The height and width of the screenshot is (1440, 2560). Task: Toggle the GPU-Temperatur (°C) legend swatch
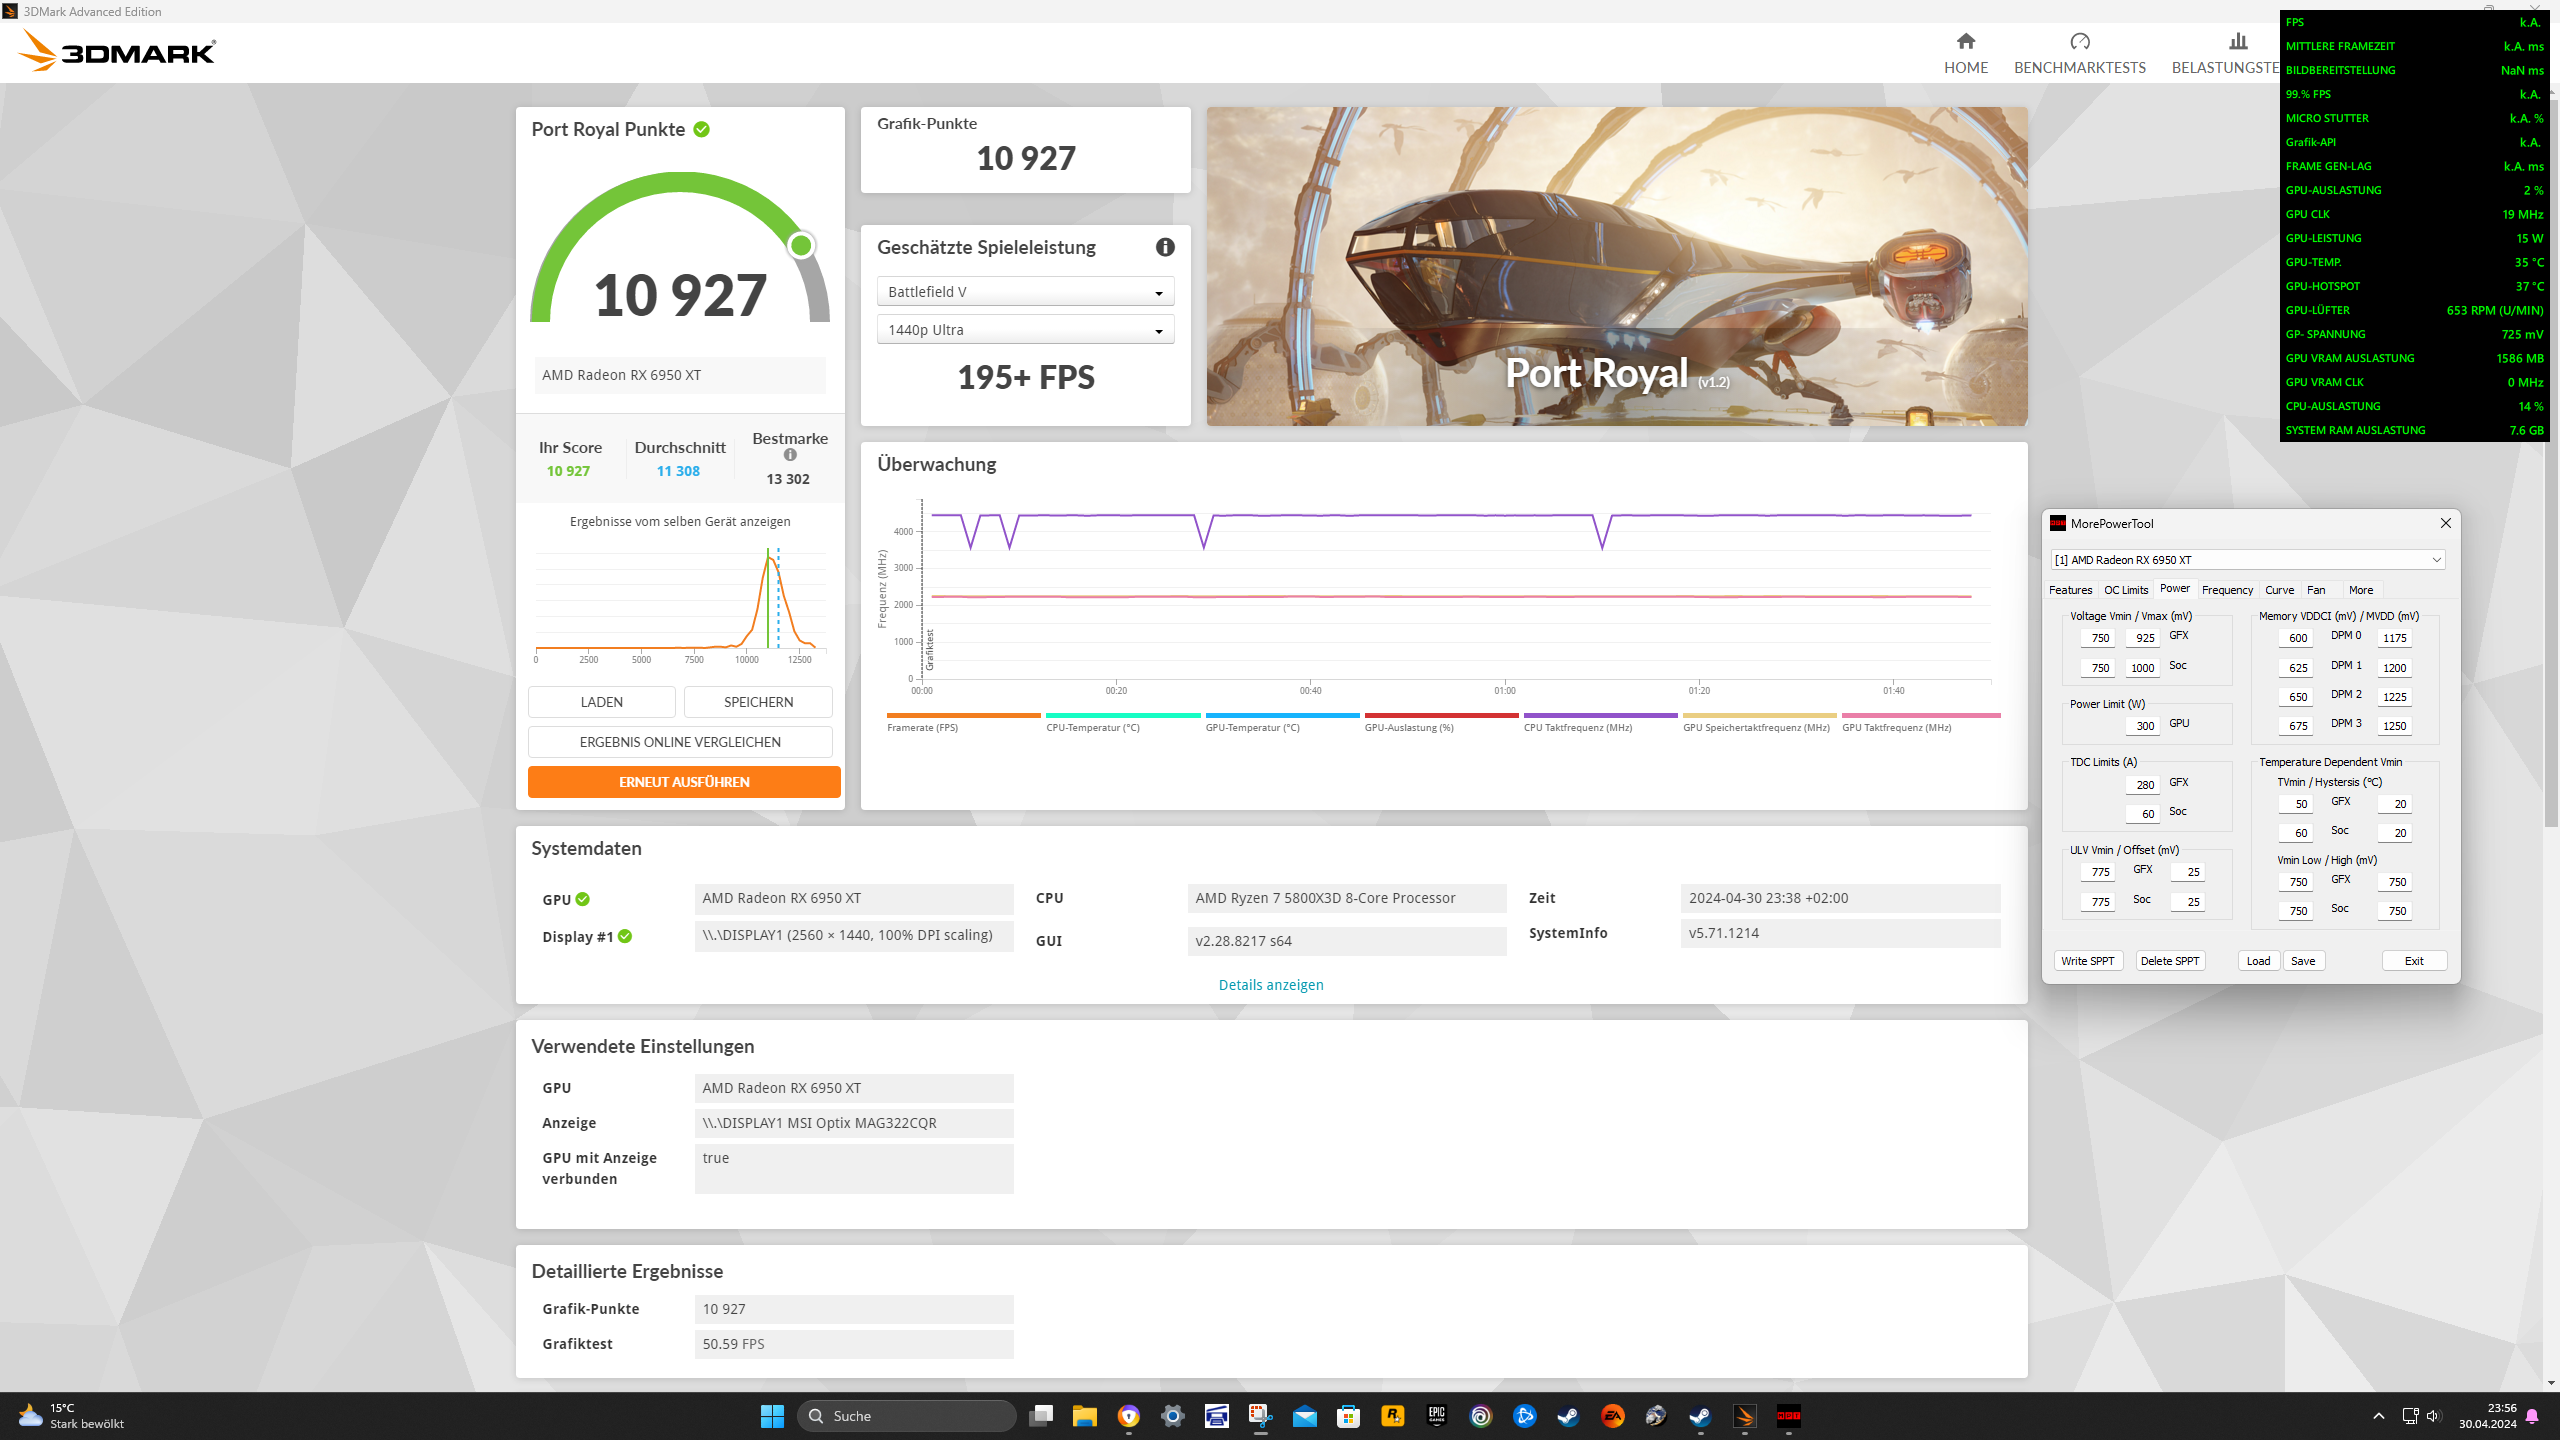(1281, 716)
